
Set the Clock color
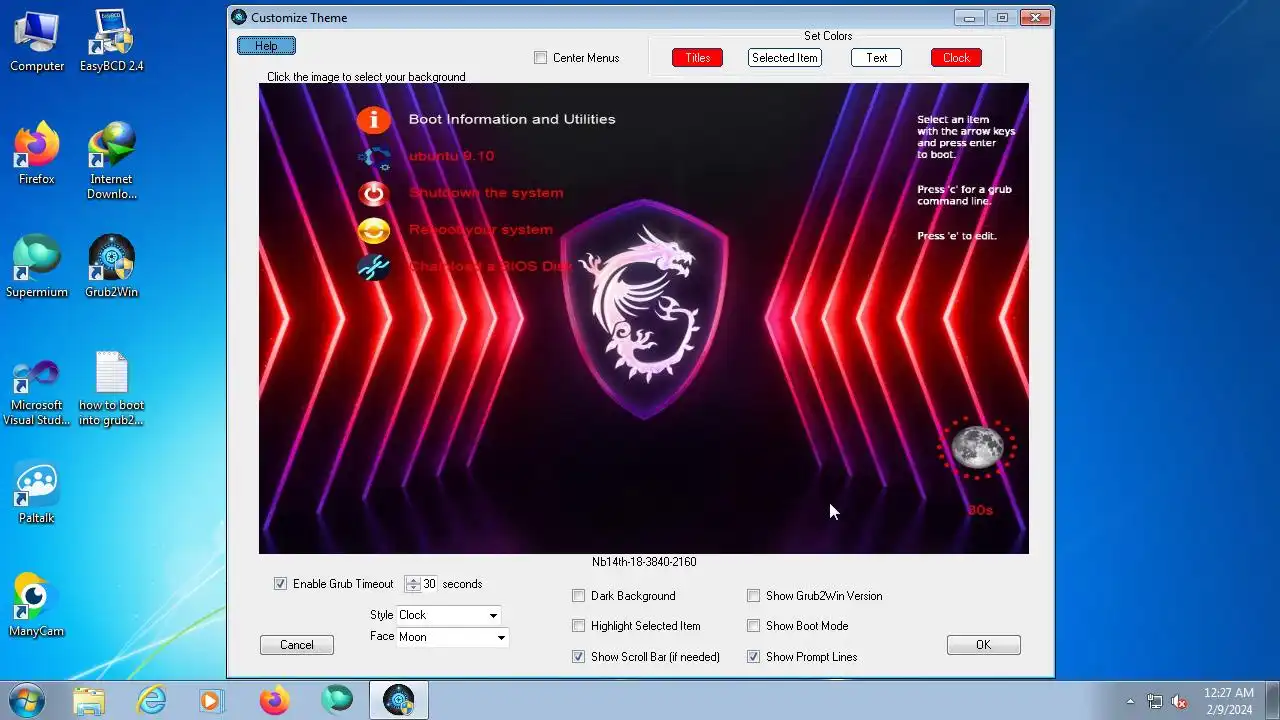point(956,58)
